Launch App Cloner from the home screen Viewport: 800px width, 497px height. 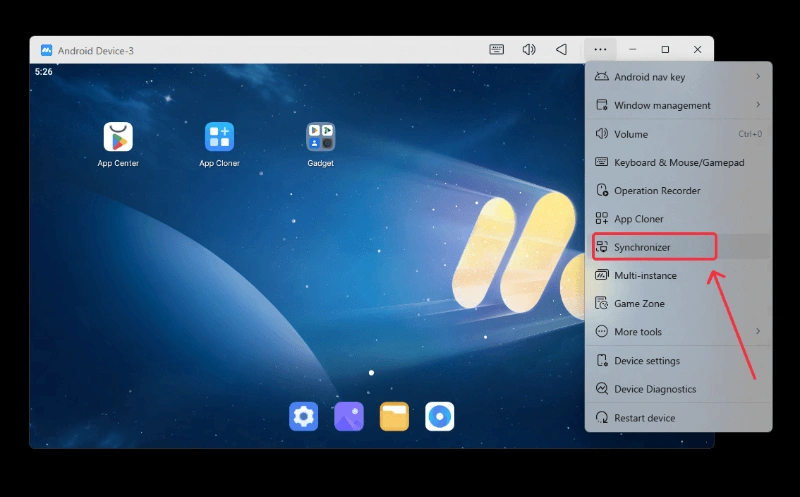click(219, 137)
